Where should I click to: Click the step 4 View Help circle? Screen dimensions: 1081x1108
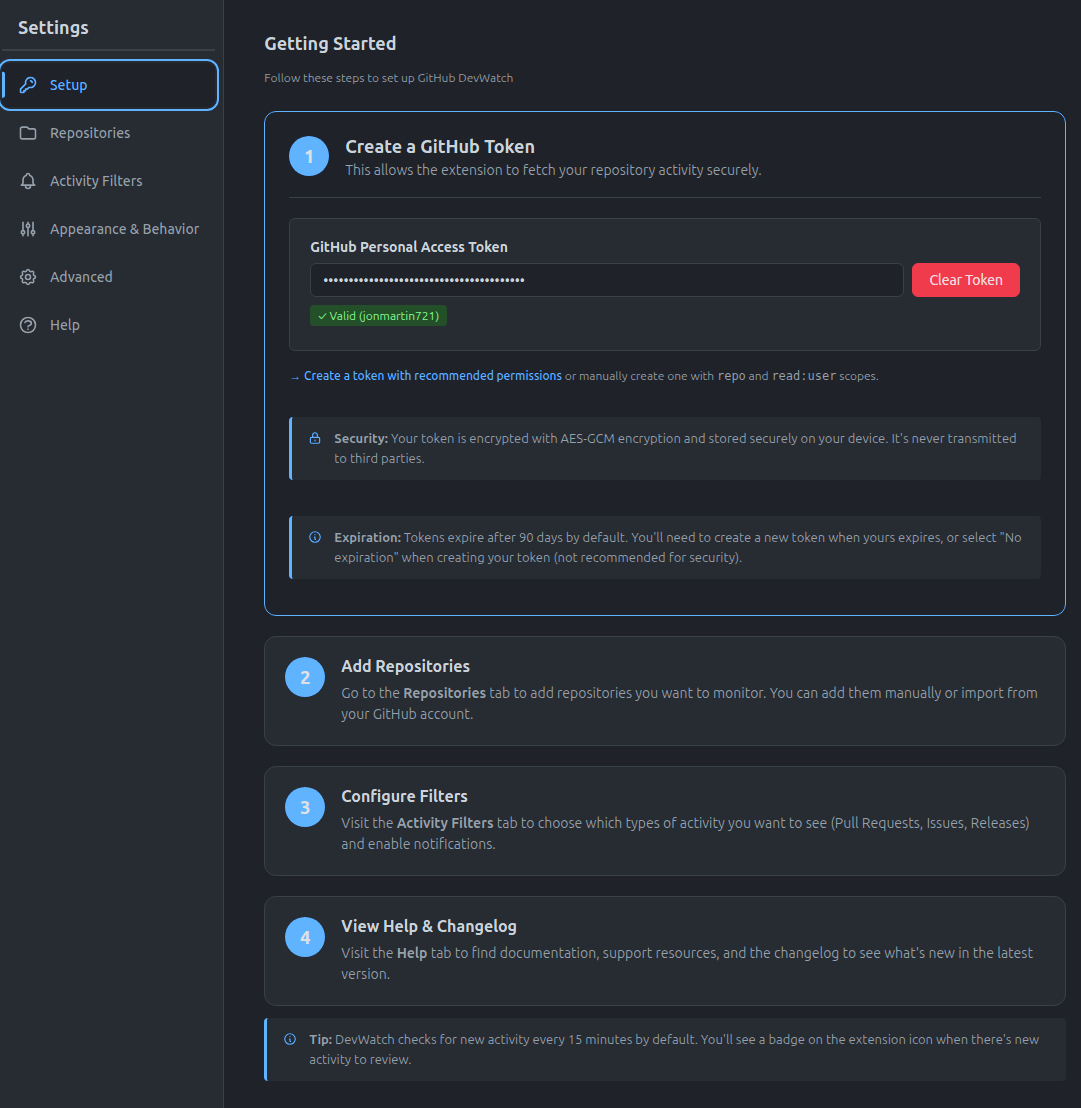point(305,937)
